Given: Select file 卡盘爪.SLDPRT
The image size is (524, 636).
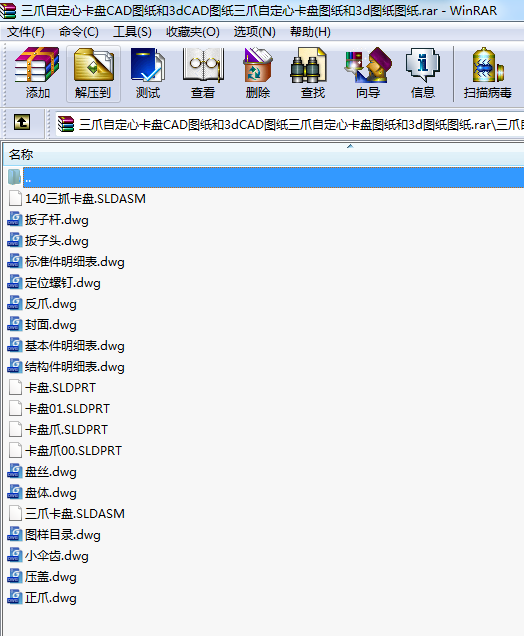Looking at the screenshot, I should [x=66, y=430].
